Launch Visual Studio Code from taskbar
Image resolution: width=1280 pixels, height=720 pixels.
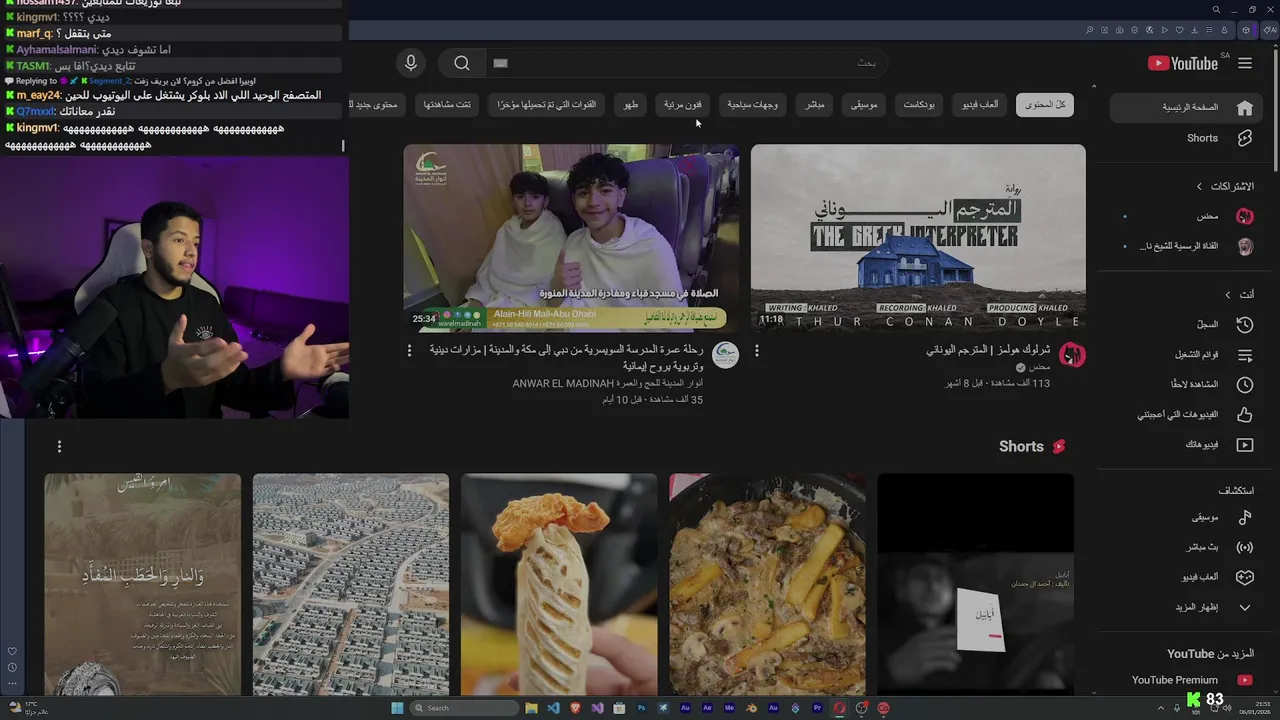(x=553, y=708)
